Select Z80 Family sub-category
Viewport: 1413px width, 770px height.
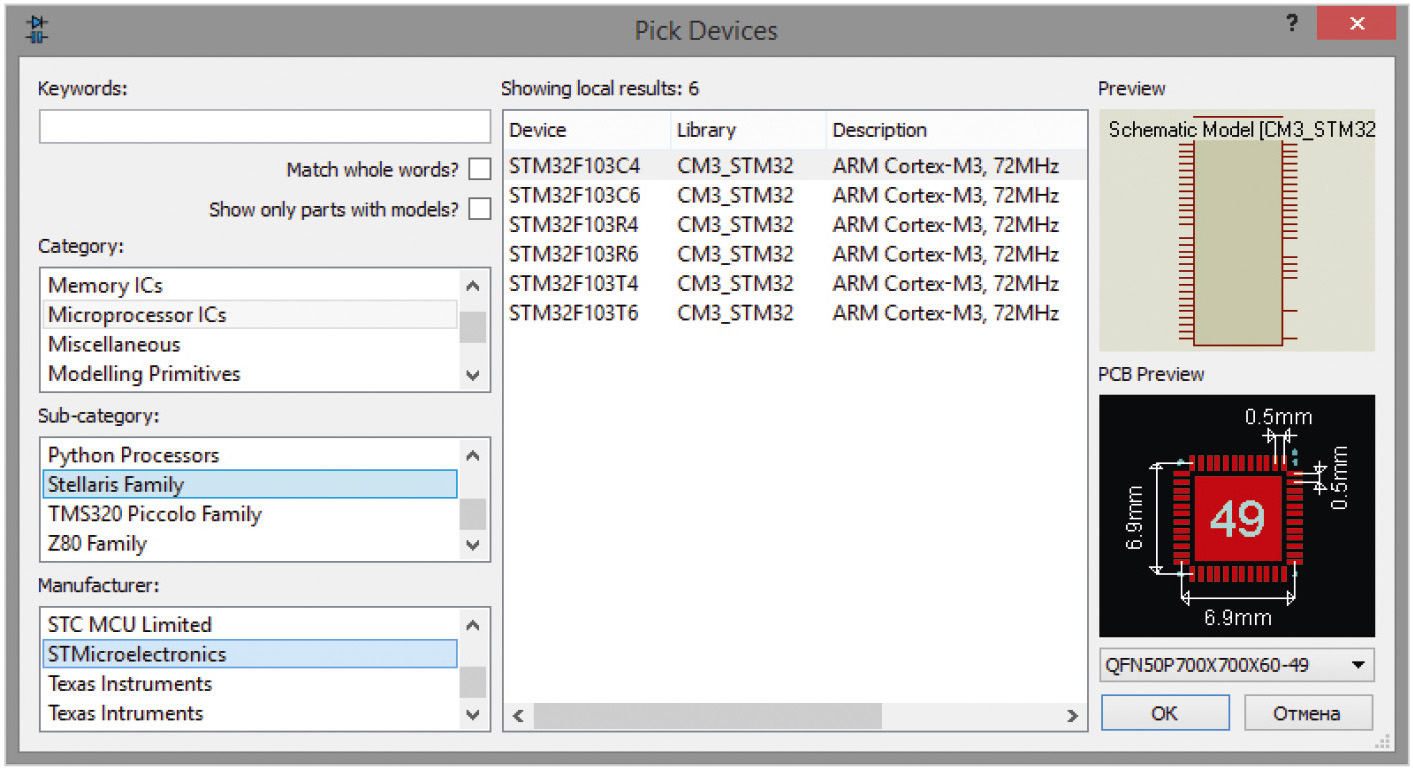[250, 544]
